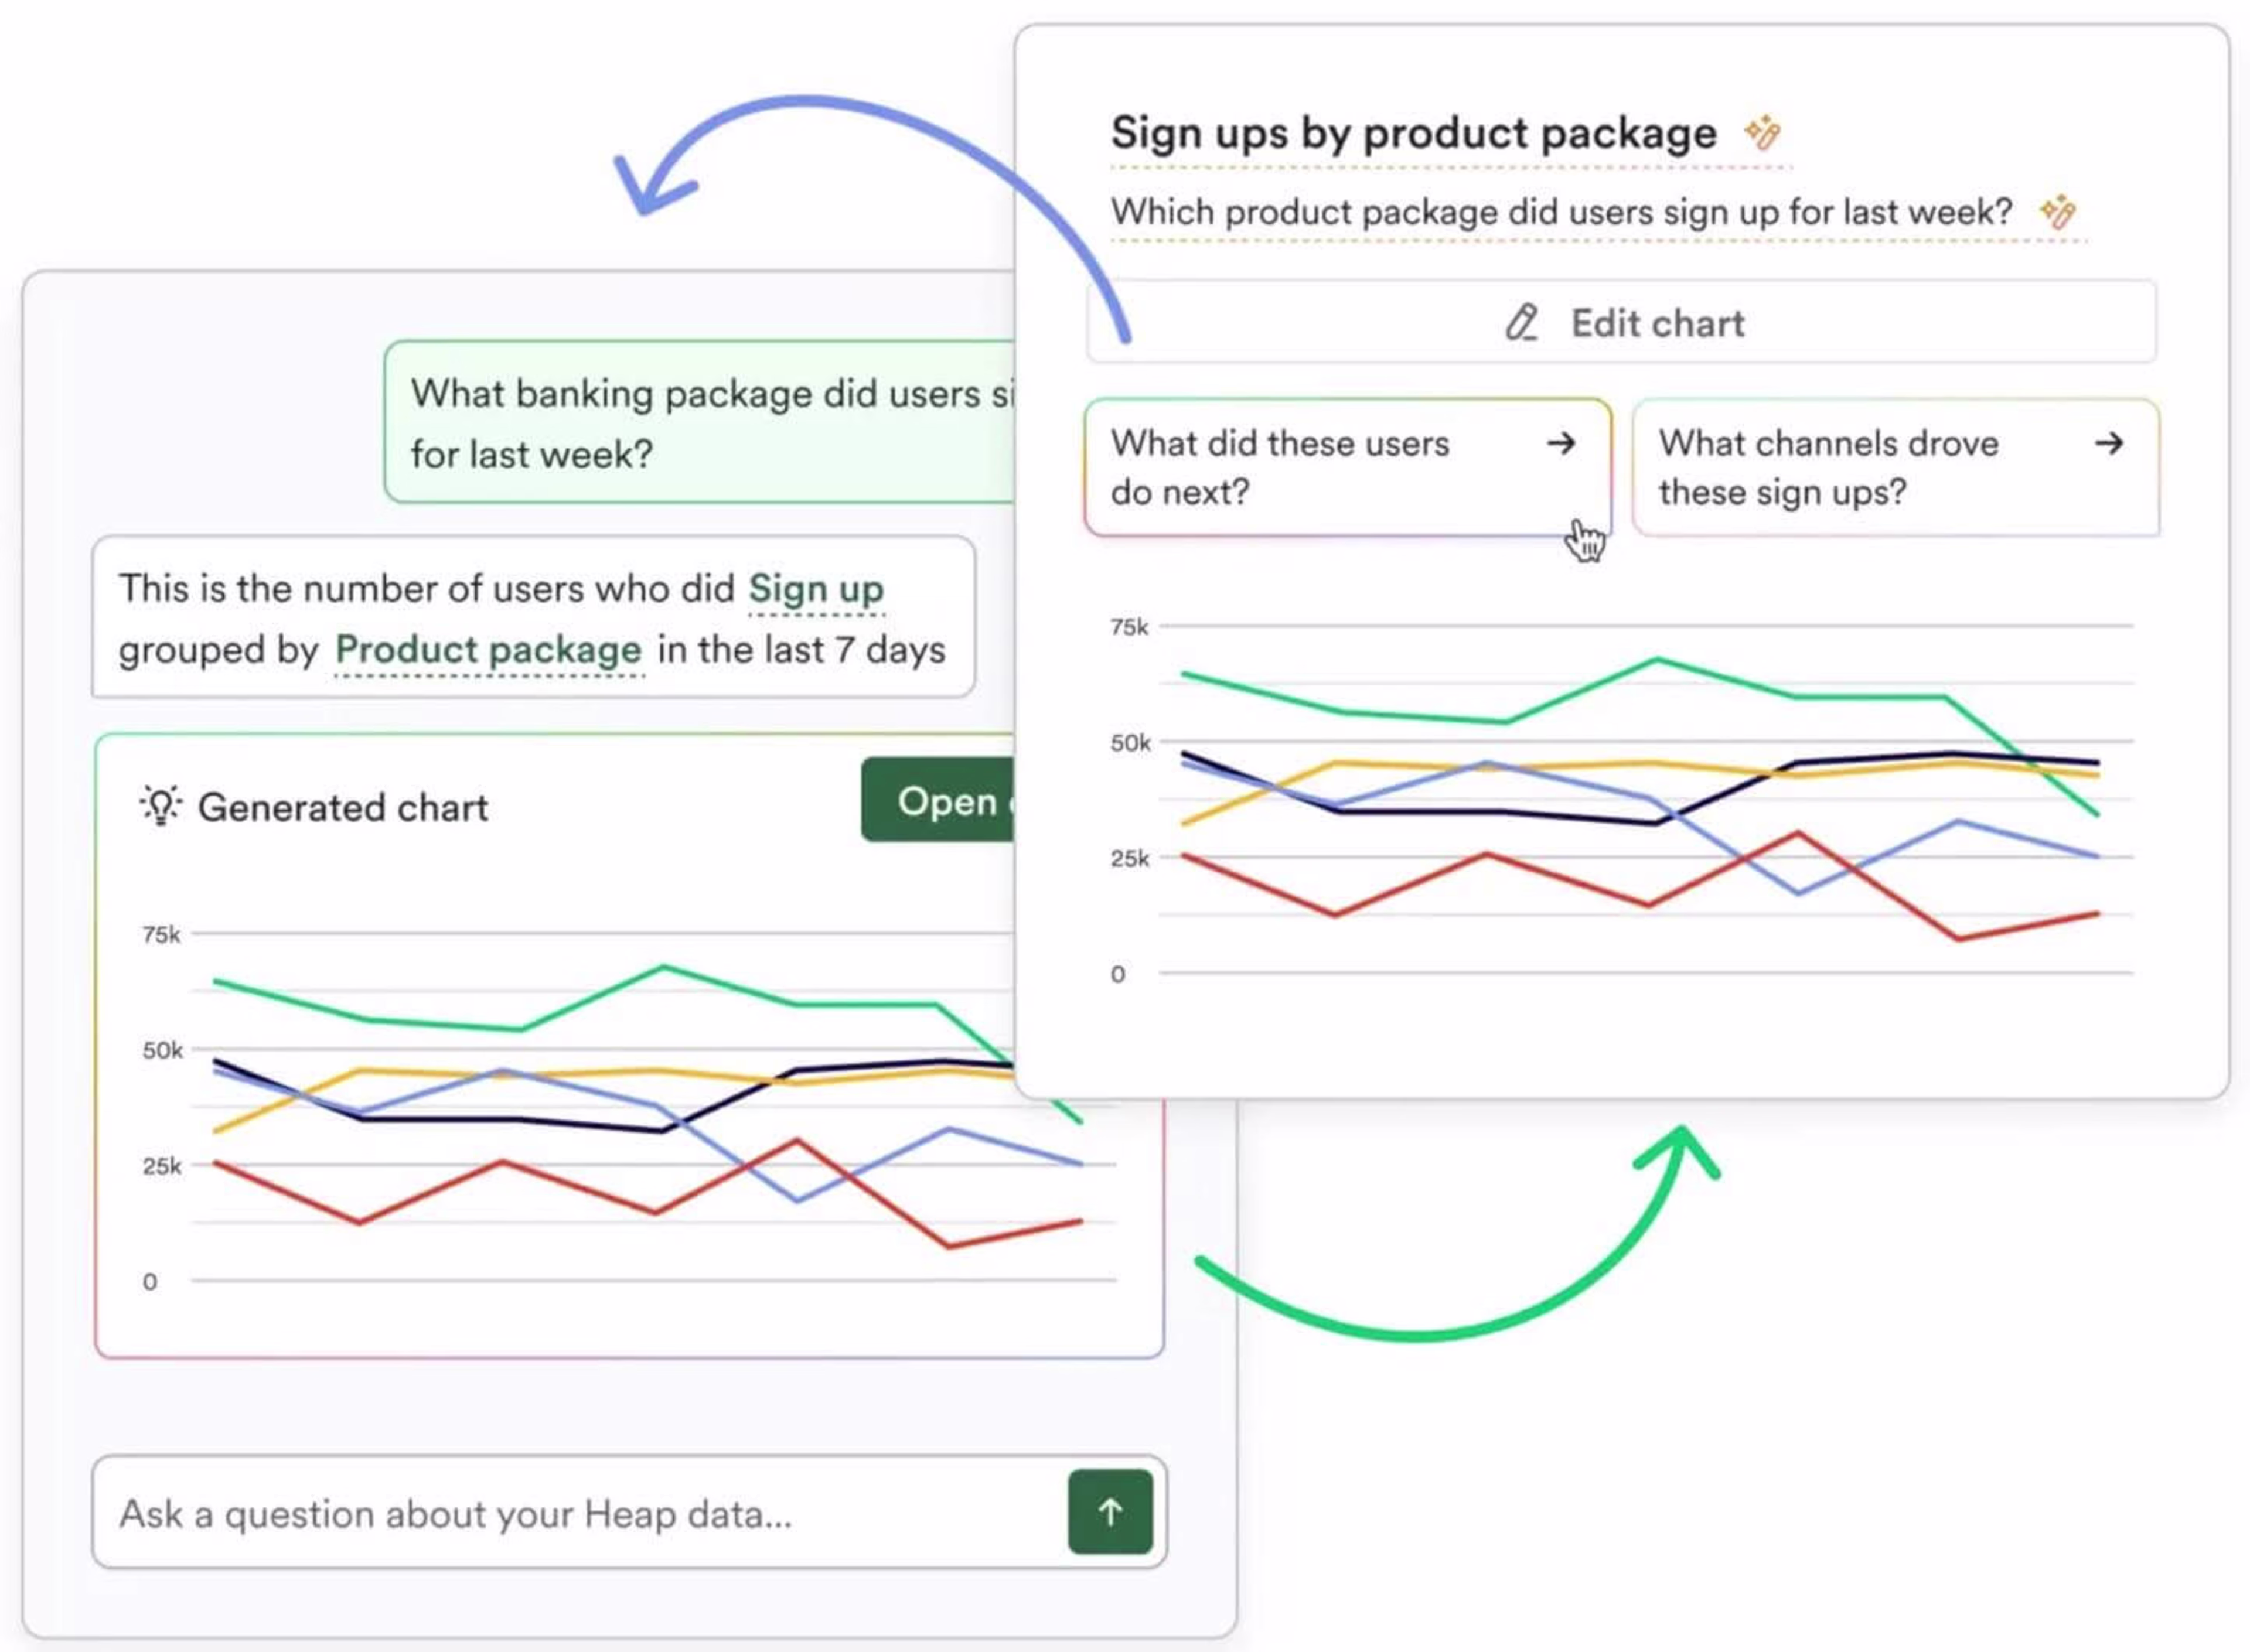Click the green Open button on generated chart
The height and width of the screenshot is (1652, 2250).
pos(938,800)
